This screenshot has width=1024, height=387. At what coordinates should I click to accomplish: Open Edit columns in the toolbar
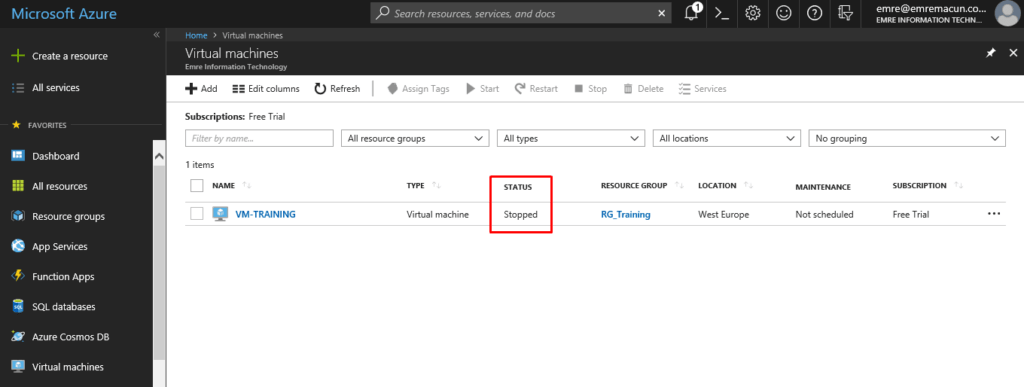[266, 89]
